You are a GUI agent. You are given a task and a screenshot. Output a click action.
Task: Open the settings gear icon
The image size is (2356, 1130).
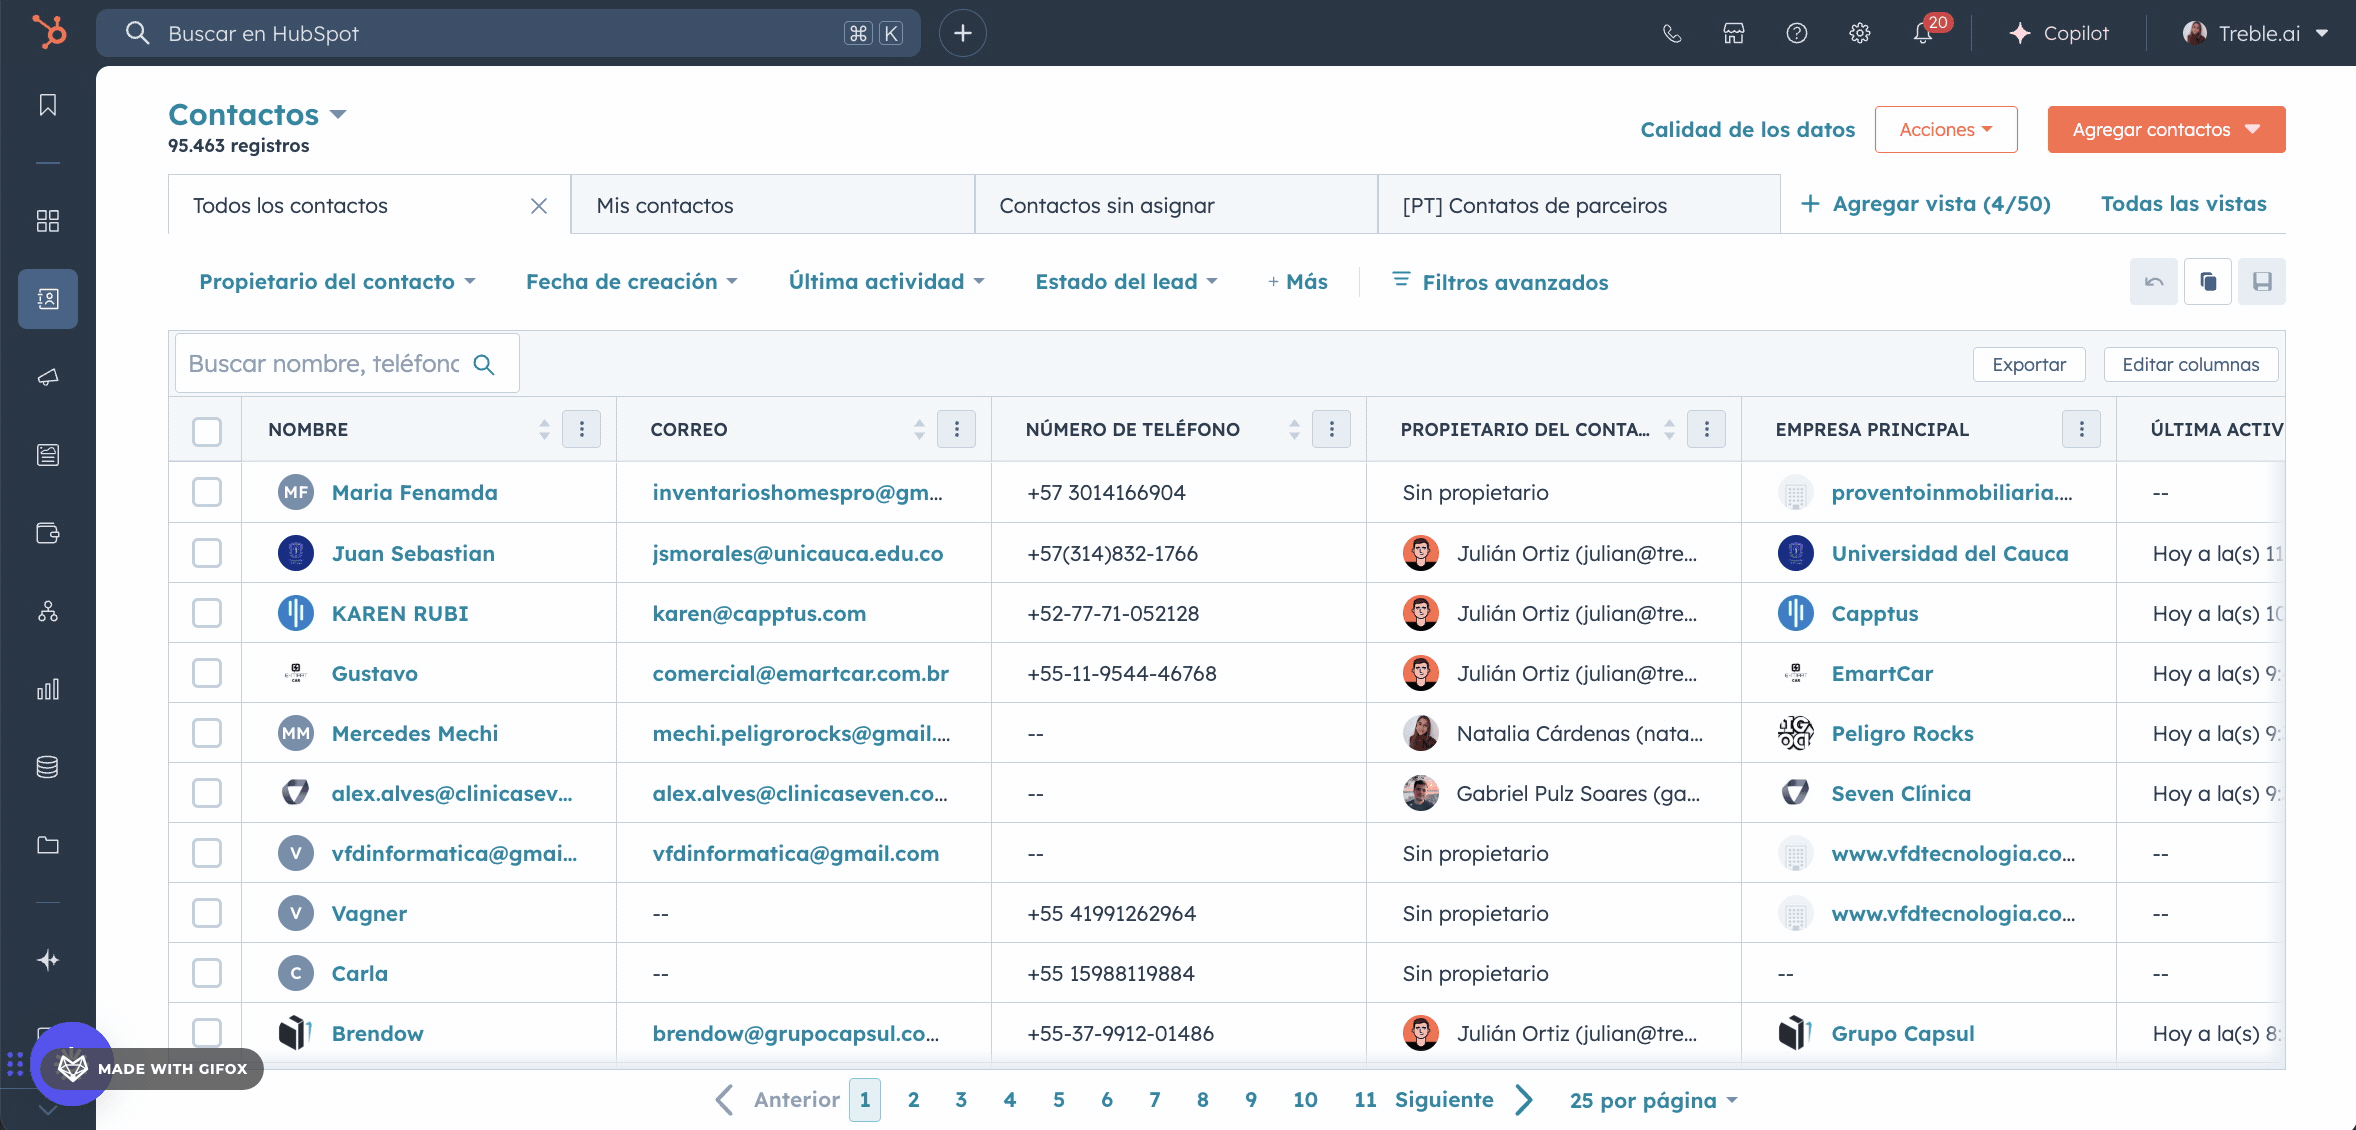1859,33
